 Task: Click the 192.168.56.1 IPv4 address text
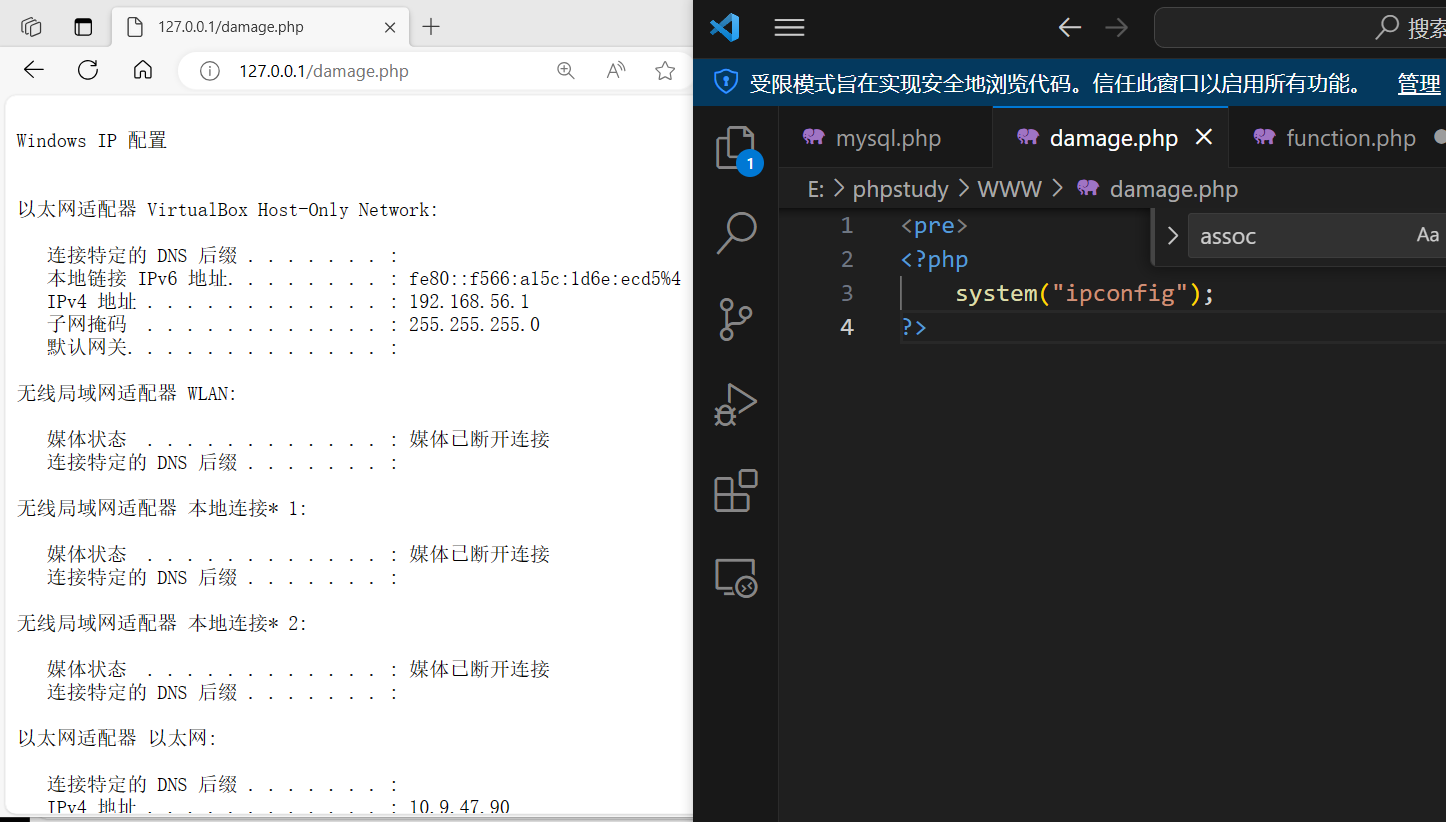coord(469,302)
